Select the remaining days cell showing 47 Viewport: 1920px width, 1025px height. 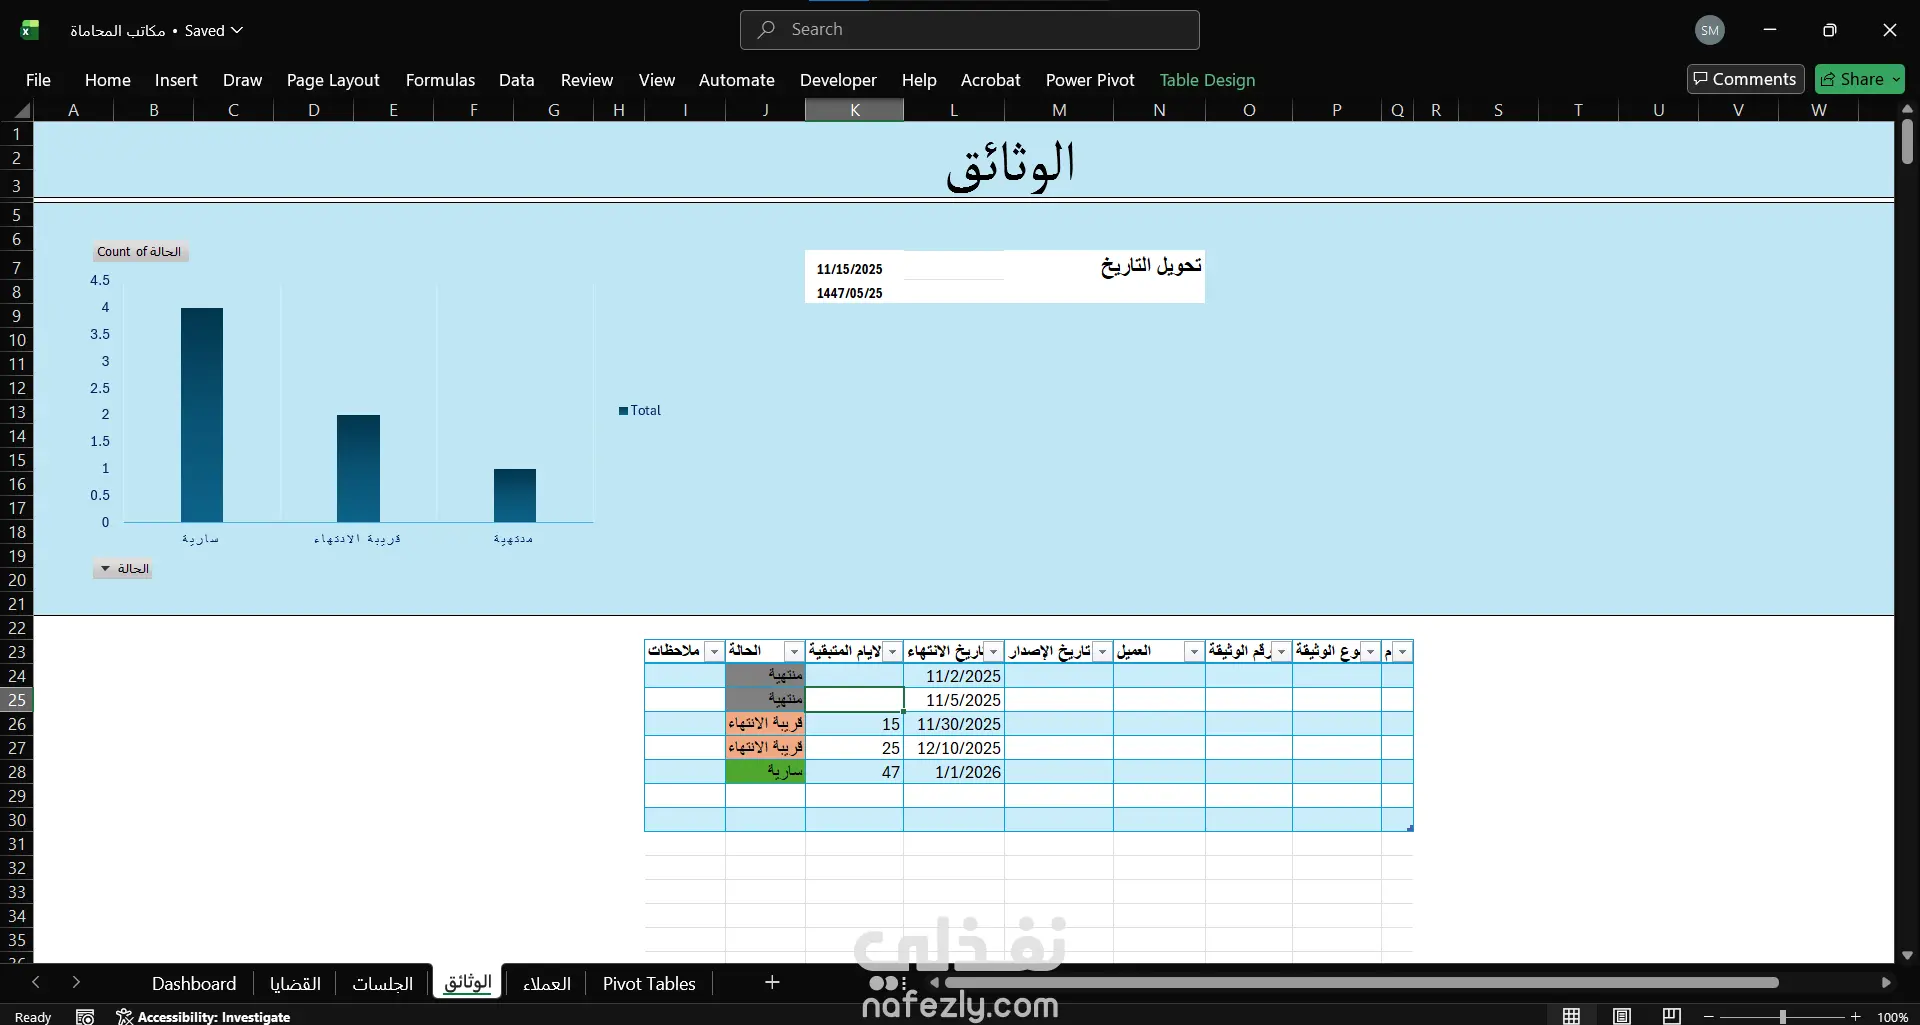click(x=855, y=772)
